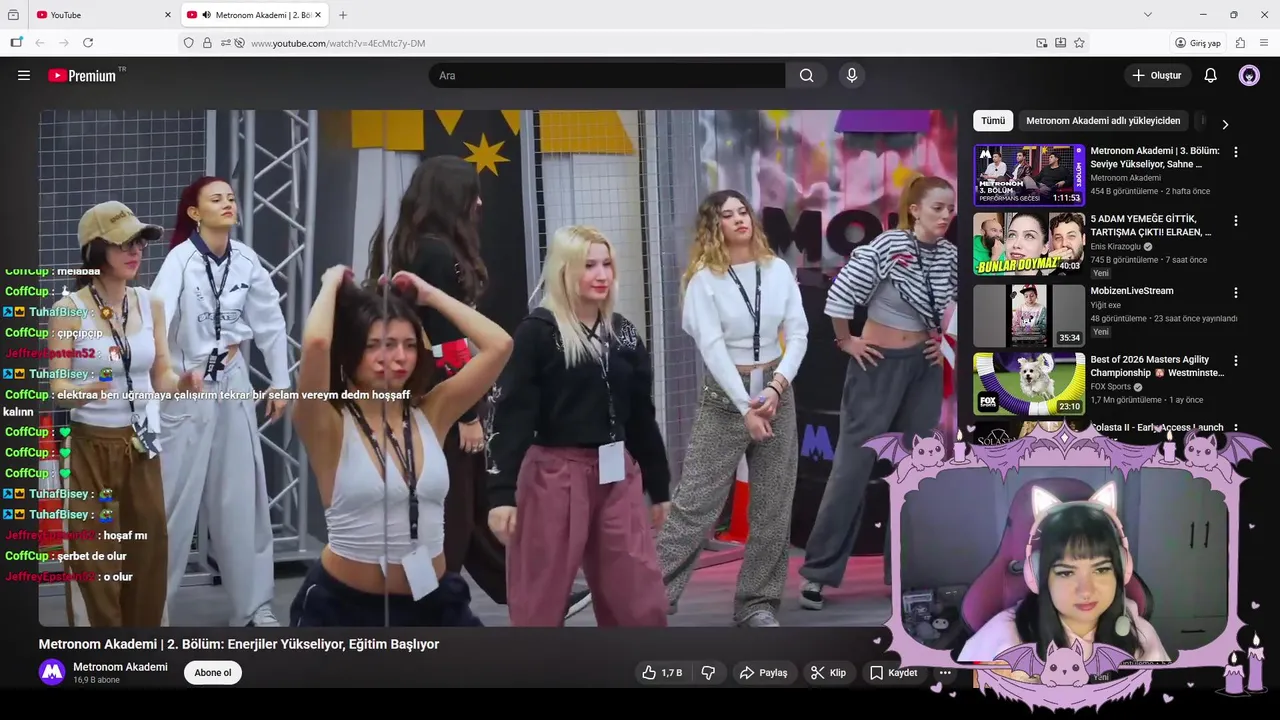1280x720 pixels.
Task: Open Firefox View icon at tab strip
Action: (13, 15)
